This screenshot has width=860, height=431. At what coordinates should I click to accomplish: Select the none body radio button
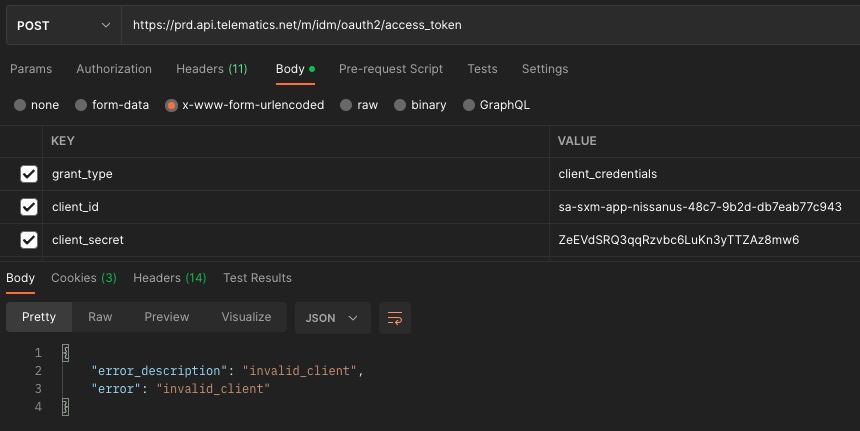pyautogui.click(x=20, y=105)
